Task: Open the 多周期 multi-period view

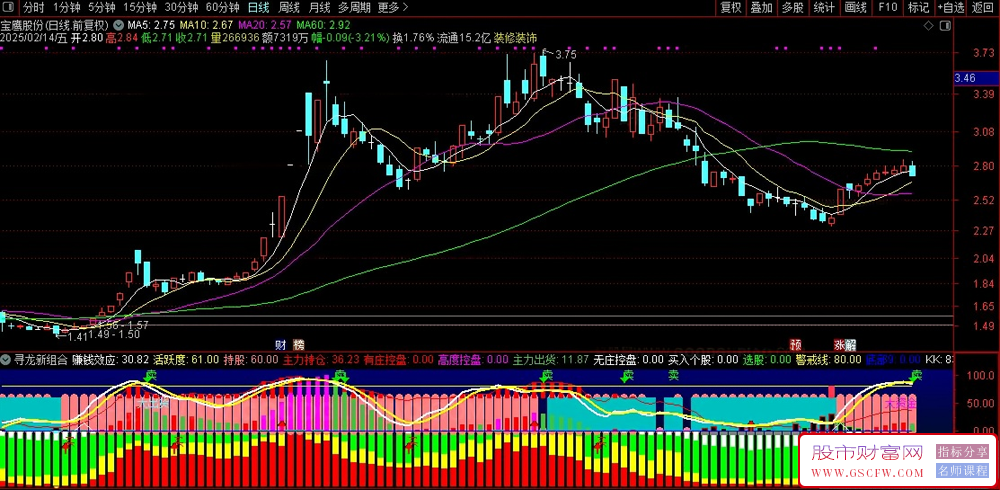Action: coord(354,7)
